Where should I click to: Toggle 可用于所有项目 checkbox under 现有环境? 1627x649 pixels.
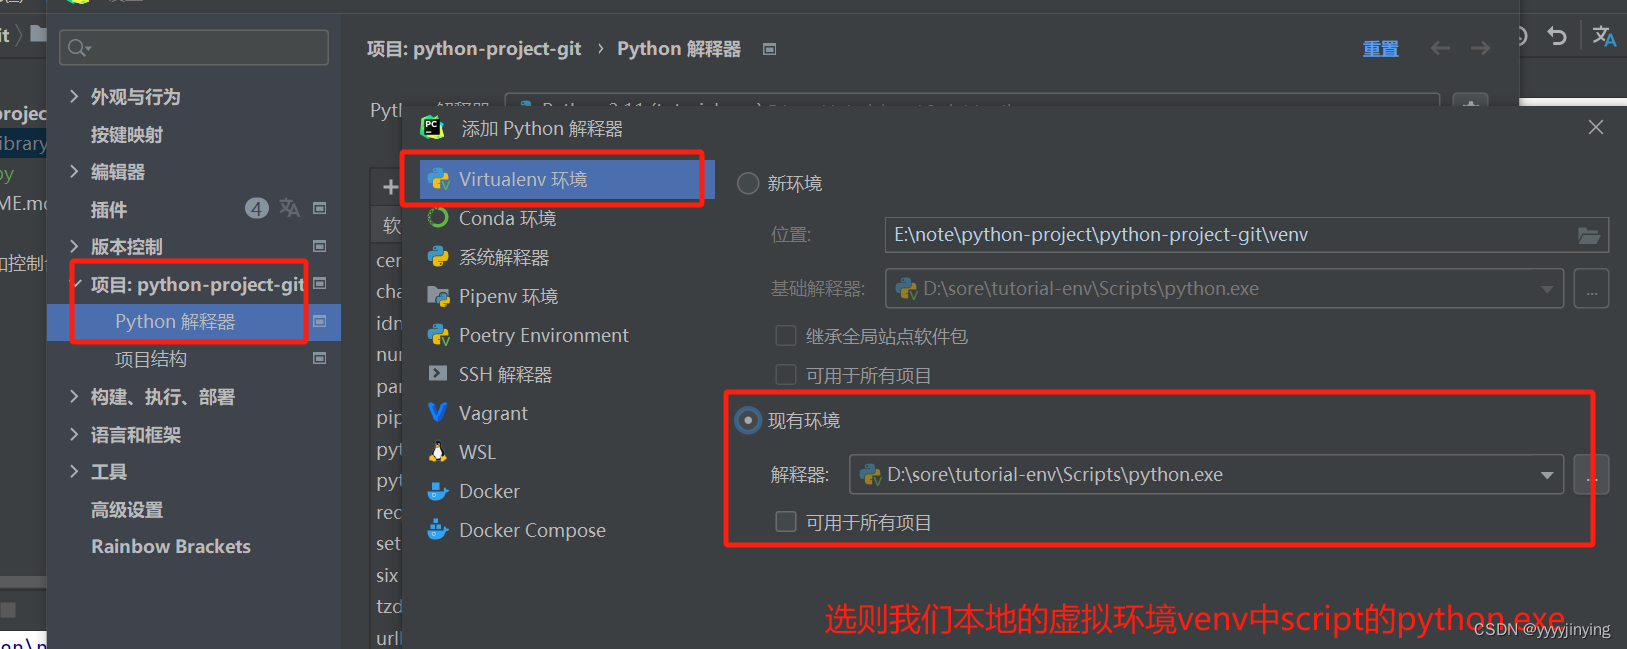point(786,522)
